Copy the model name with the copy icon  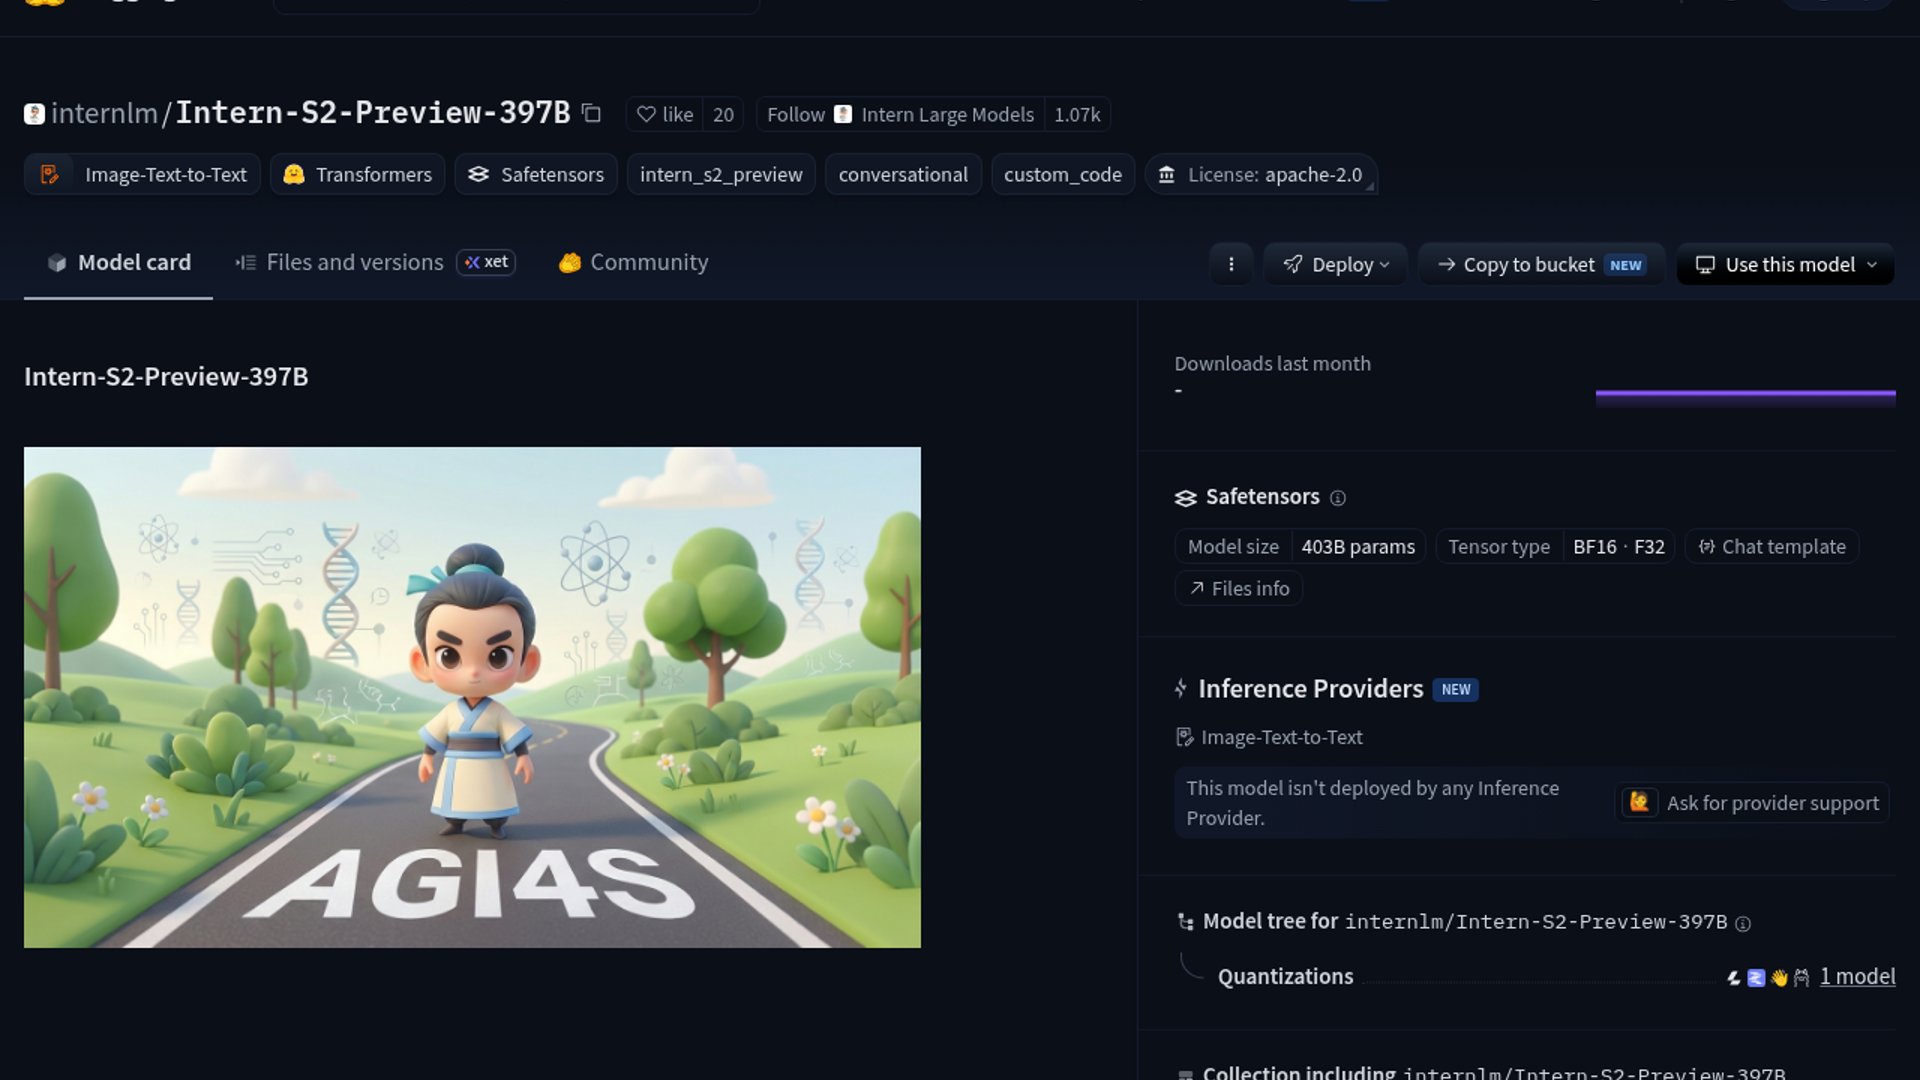pyautogui.click(x=591, y=113)
